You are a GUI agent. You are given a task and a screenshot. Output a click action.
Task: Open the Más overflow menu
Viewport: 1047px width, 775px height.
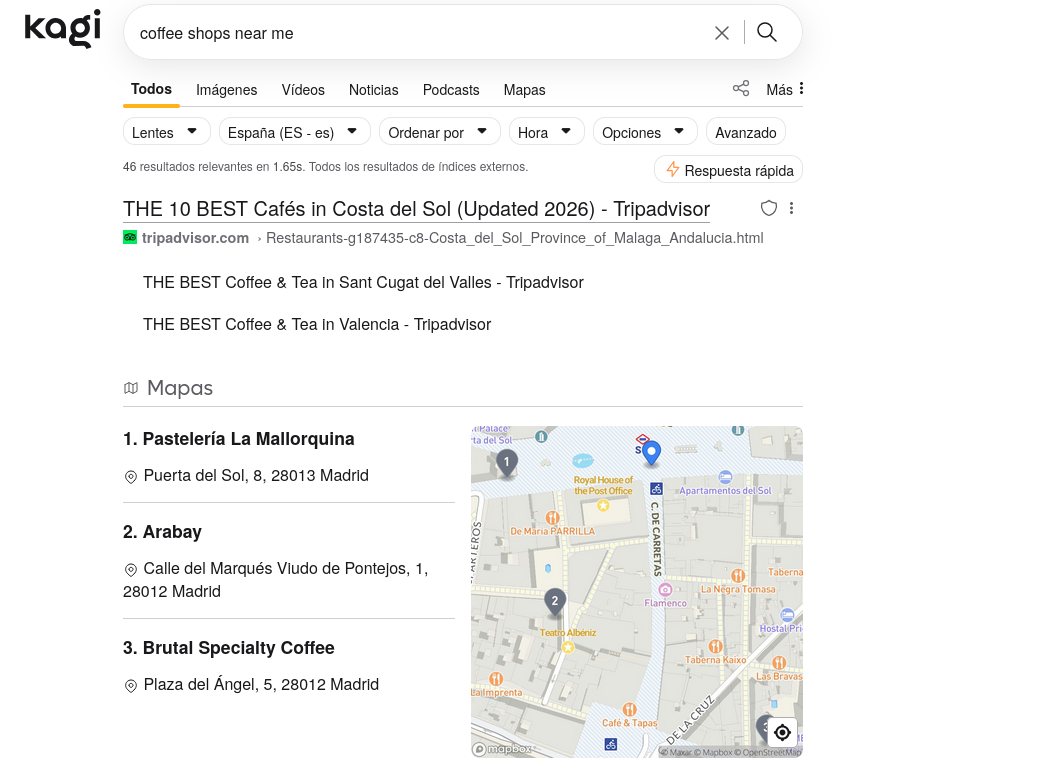(785, 89)
